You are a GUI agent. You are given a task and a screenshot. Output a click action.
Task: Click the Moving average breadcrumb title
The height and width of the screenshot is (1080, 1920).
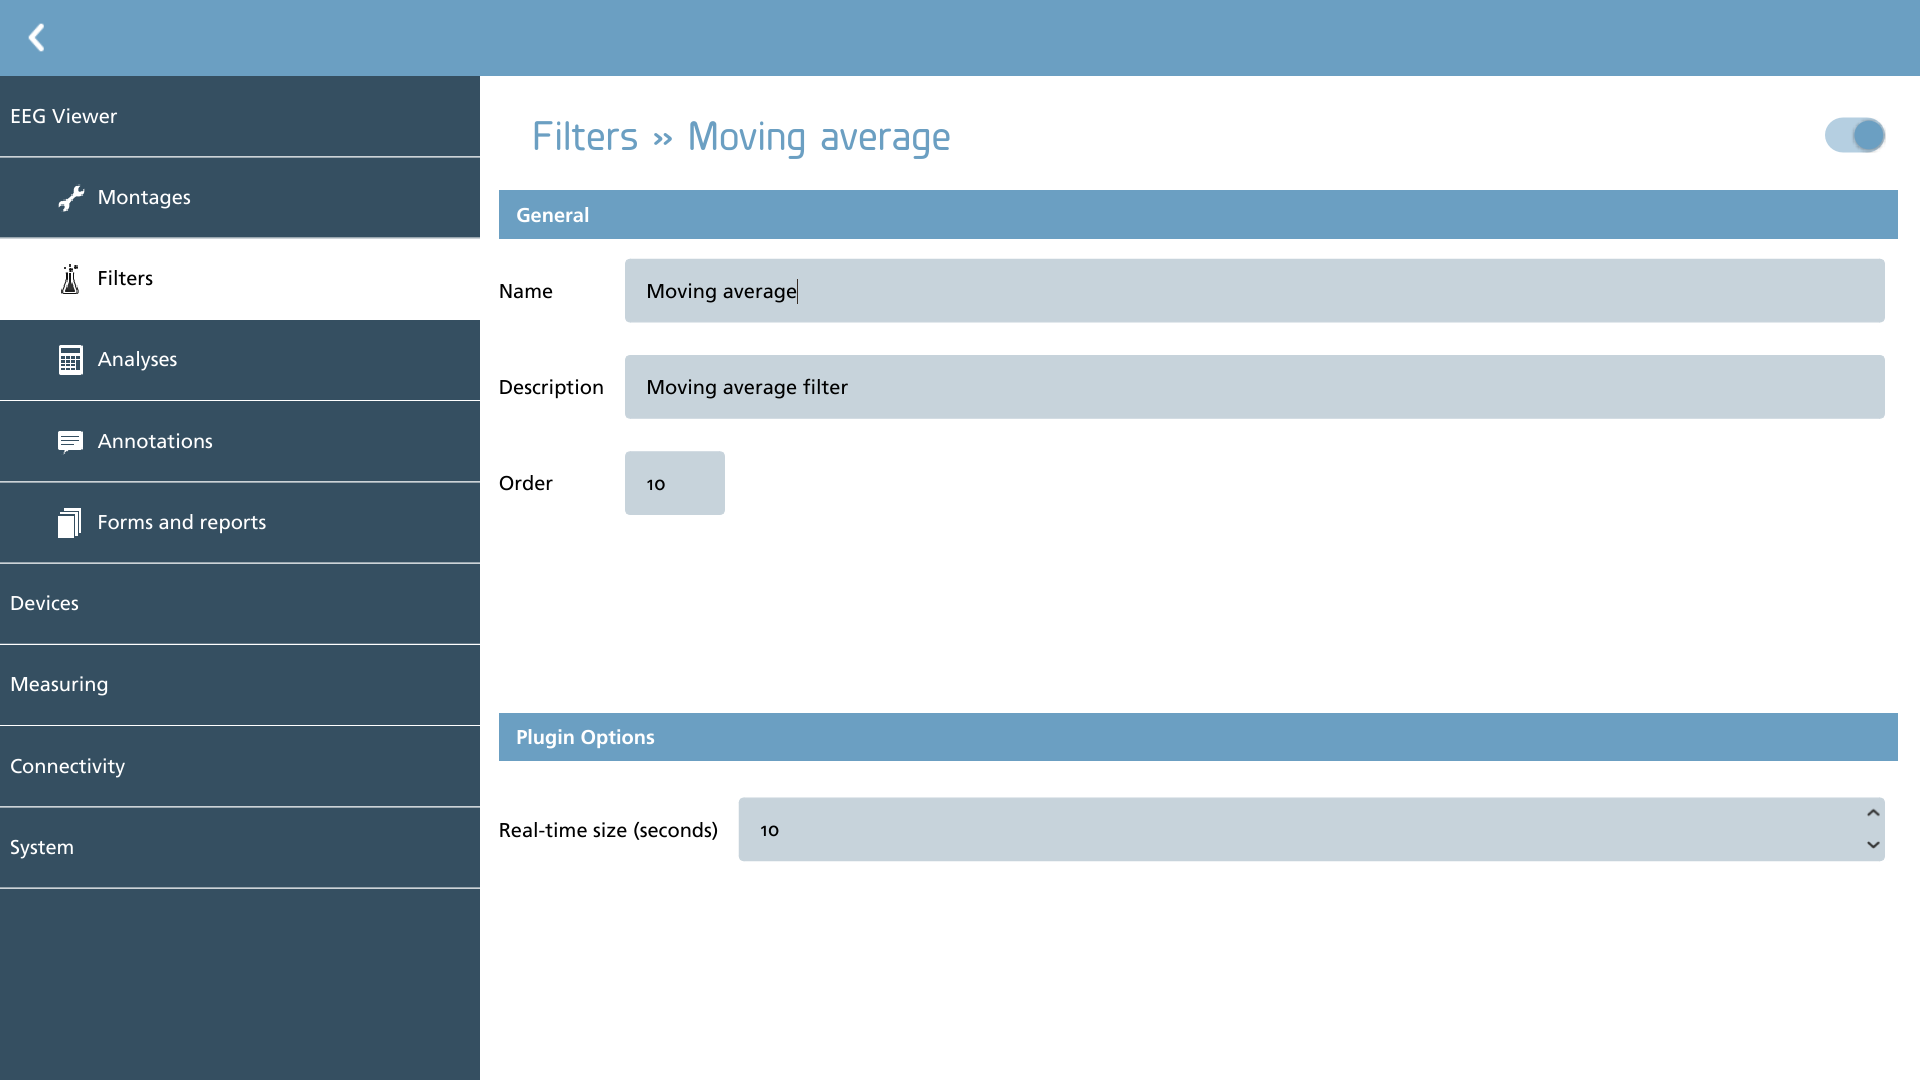(x=819, y=137)
